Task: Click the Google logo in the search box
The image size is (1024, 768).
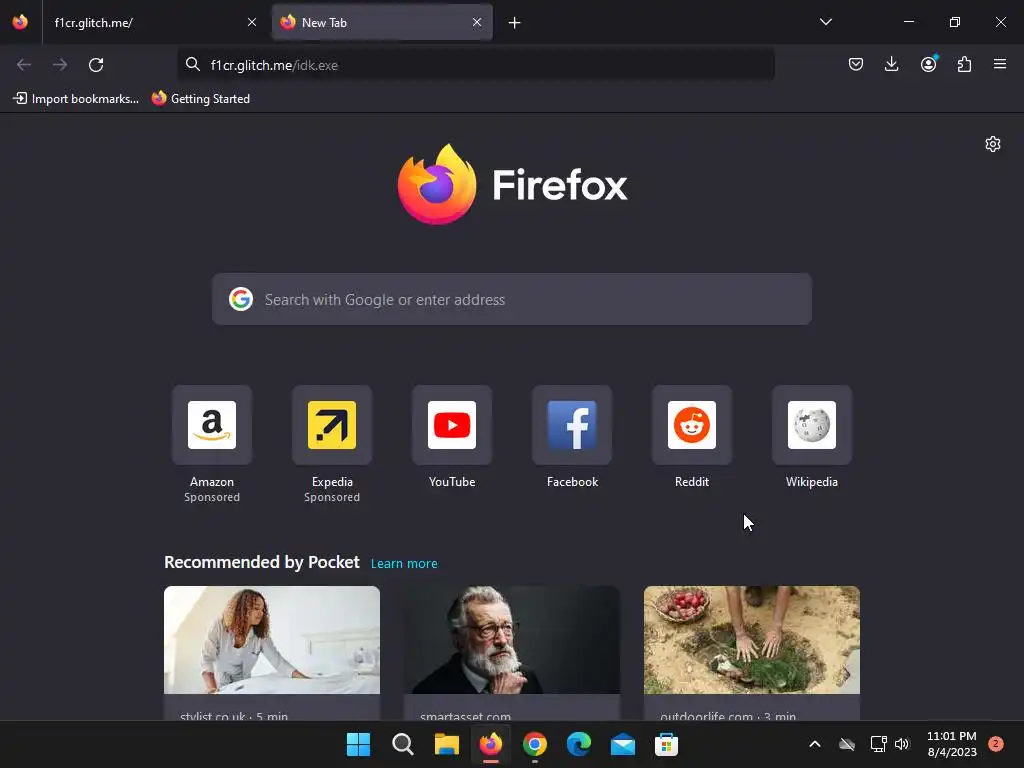Action: [x=241, y=299]
